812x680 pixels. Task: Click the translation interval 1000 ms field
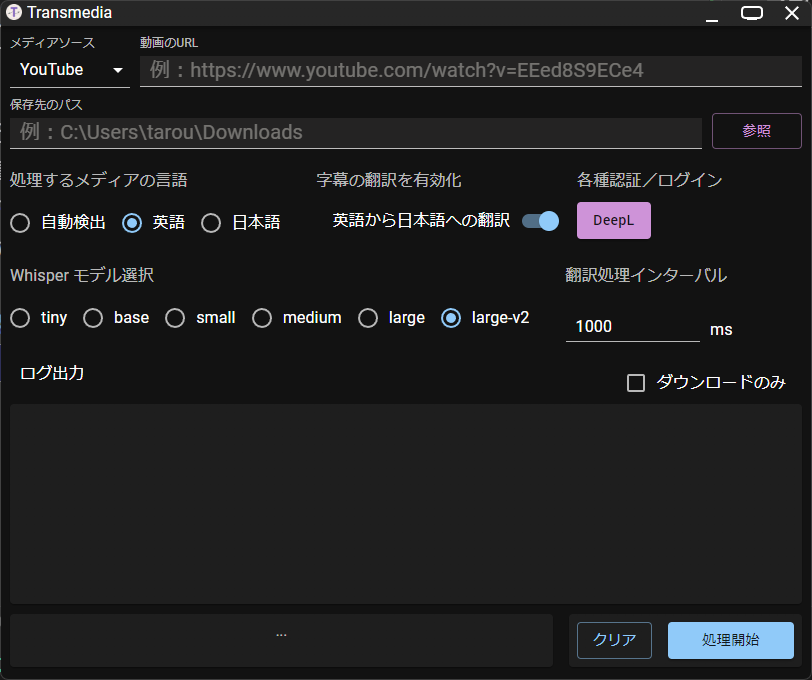[x=633, y=327]
